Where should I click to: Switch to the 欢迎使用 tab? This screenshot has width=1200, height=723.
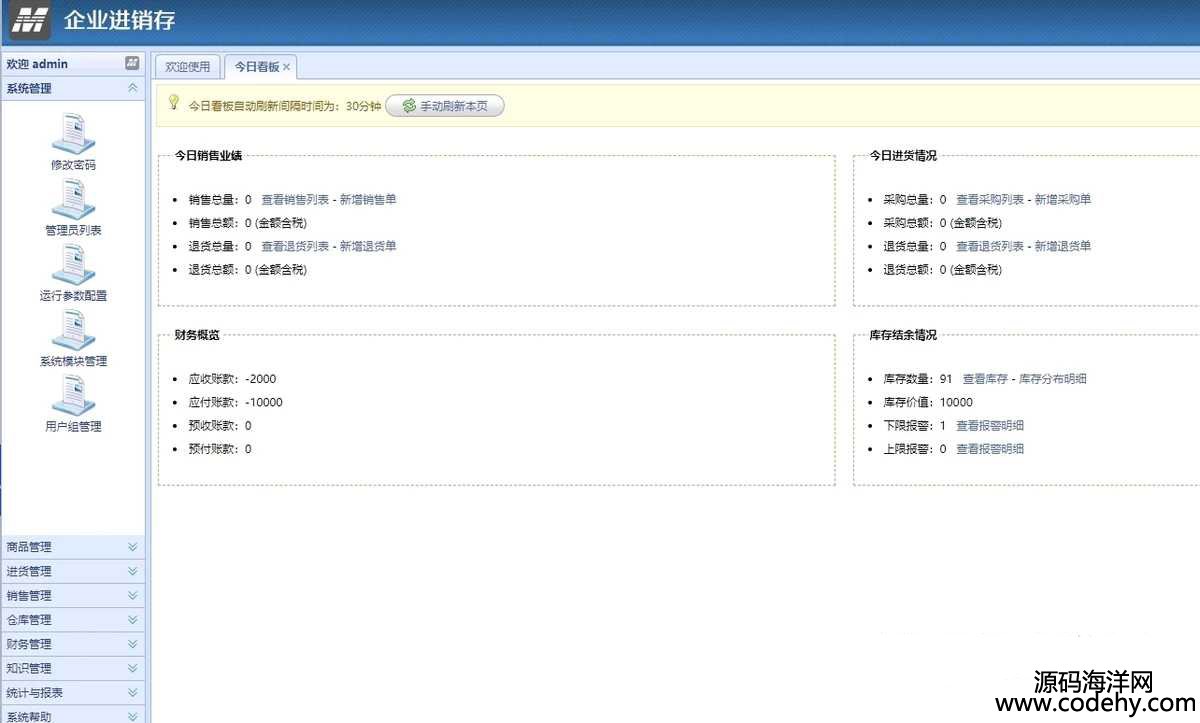click(188, 67)
